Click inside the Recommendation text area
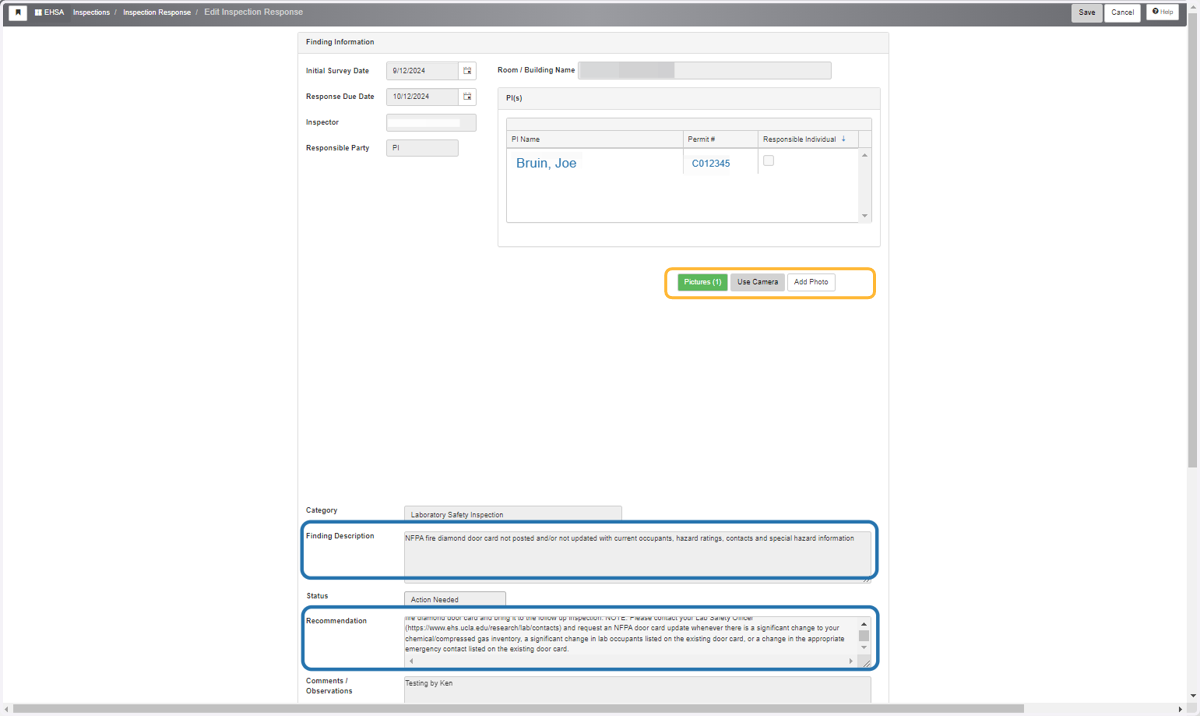Image resolution: width=1200 pixels, height=716 pixels. (630, 636)
